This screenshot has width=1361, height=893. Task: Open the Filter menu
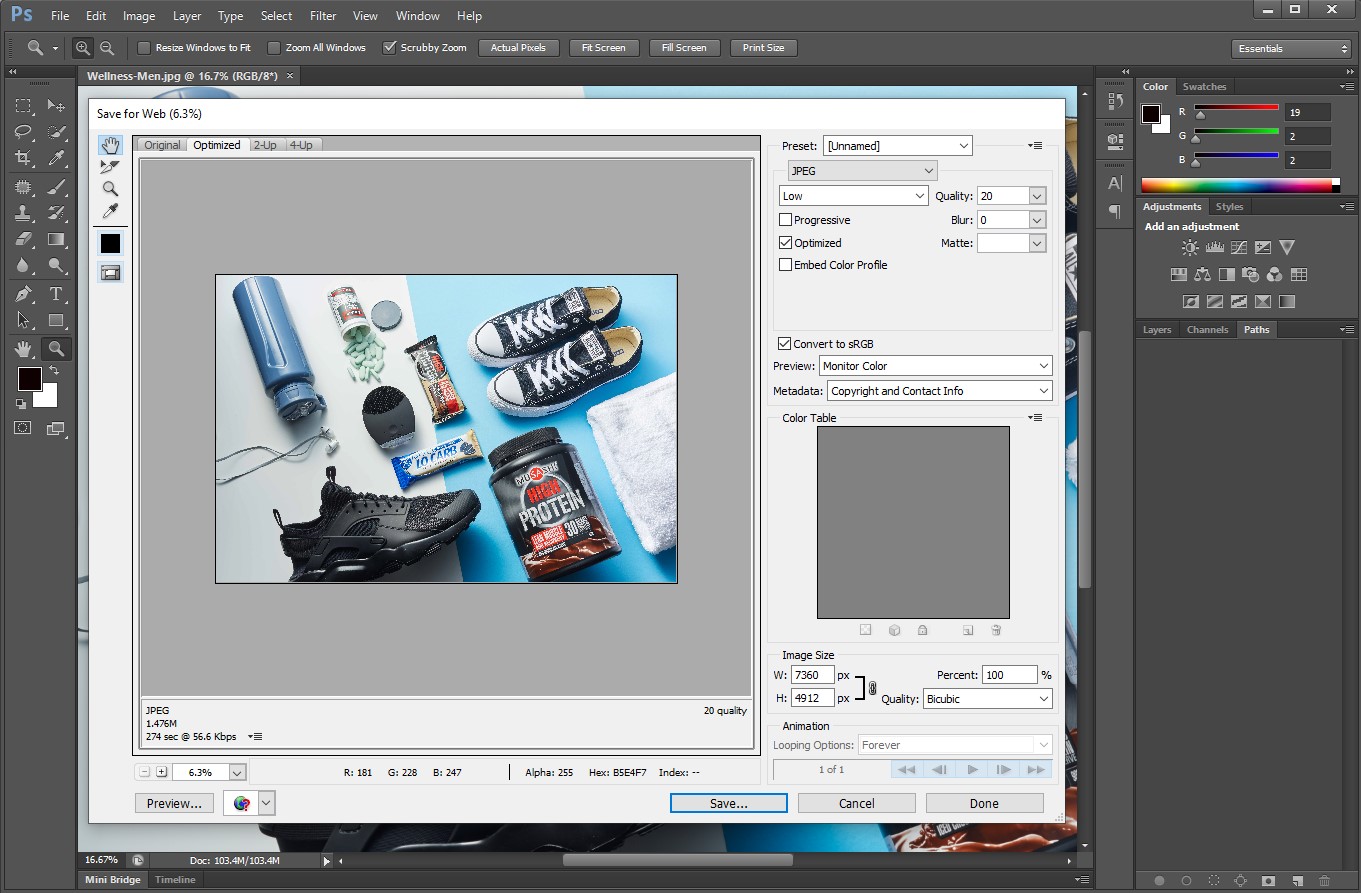[x=322, y=15]
